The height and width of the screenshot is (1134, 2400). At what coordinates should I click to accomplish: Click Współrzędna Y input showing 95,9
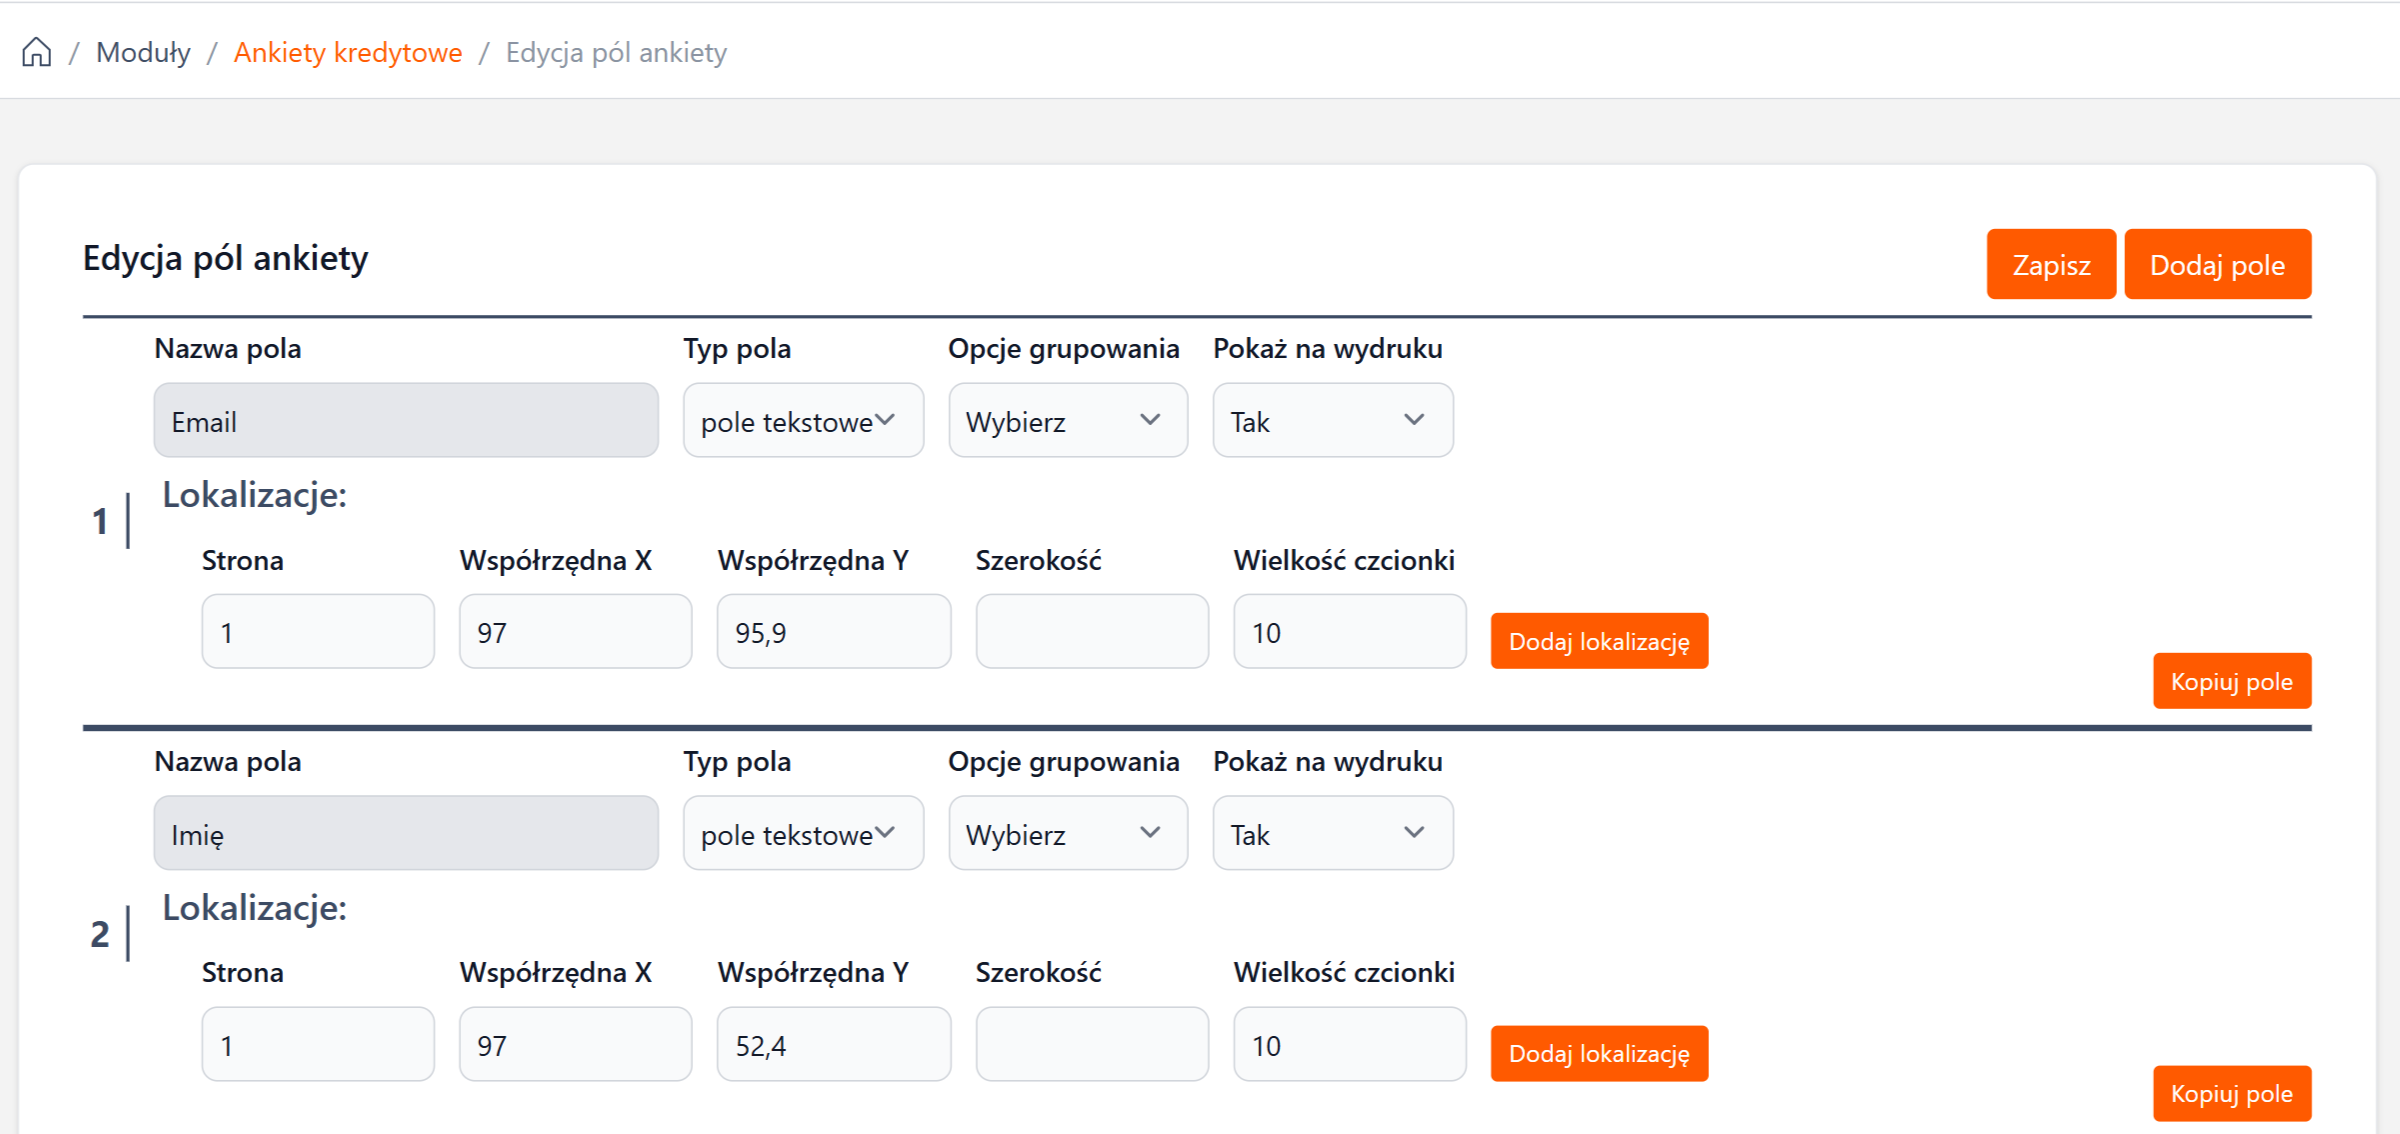tap(833, 632)
